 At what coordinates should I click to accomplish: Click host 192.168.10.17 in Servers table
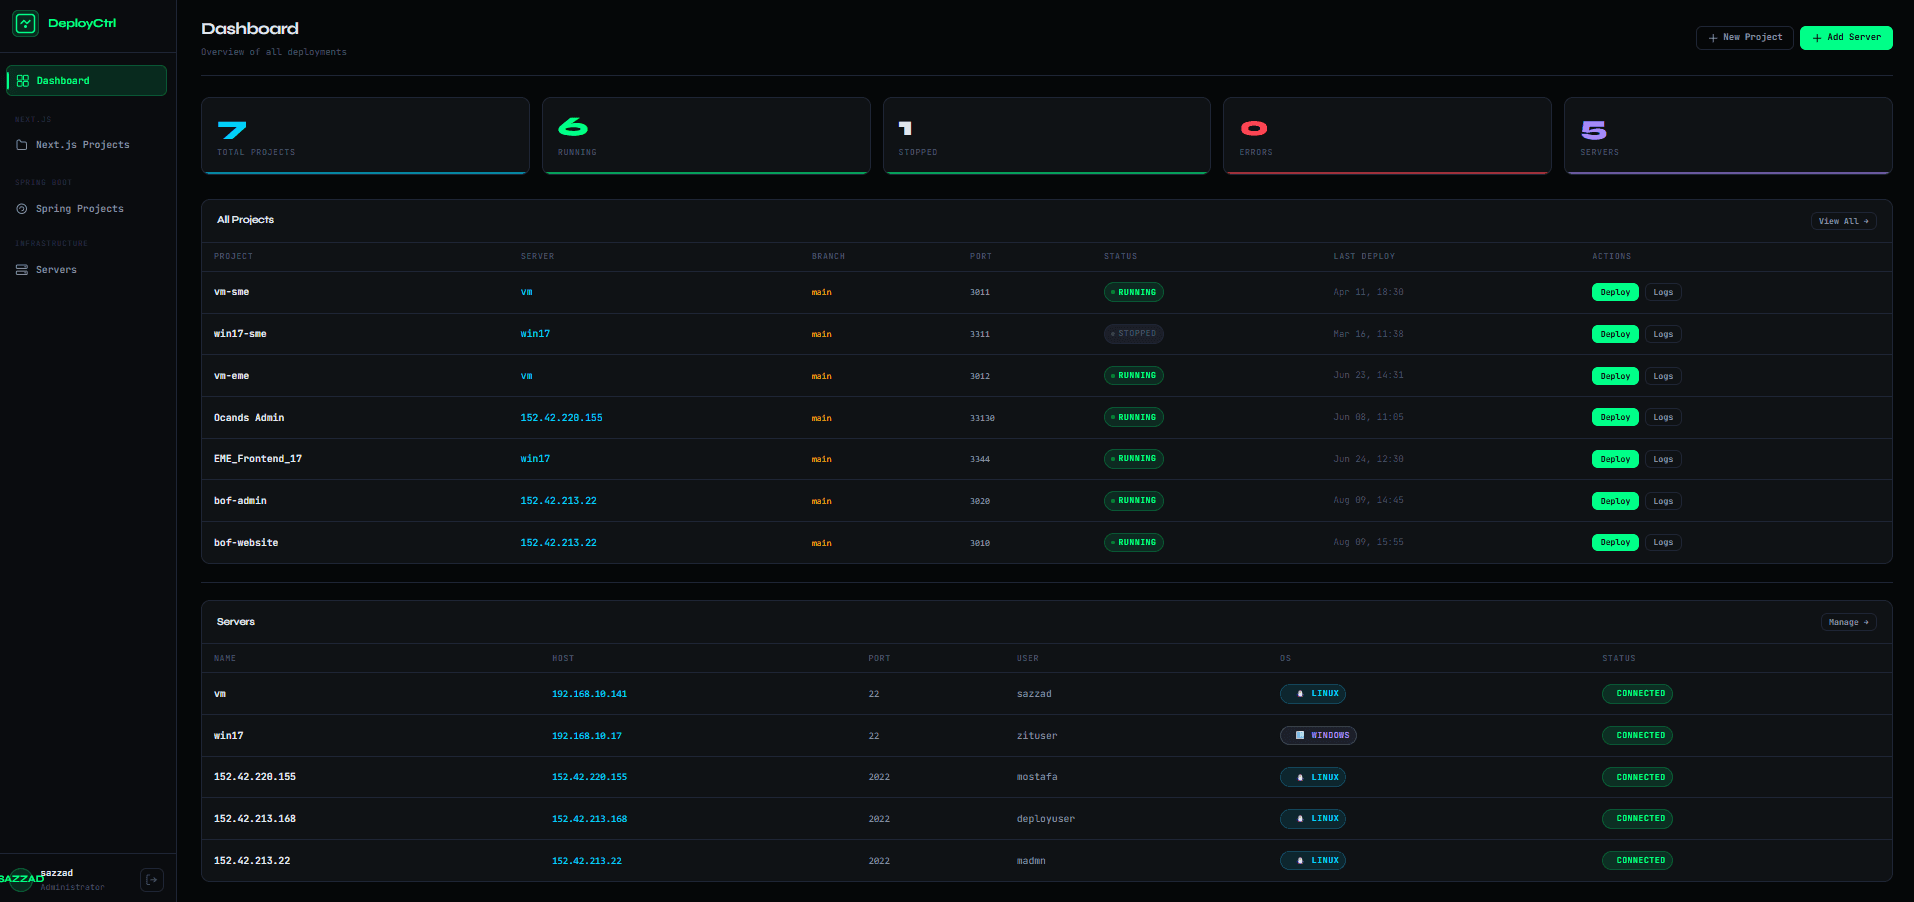coord(586,736)
